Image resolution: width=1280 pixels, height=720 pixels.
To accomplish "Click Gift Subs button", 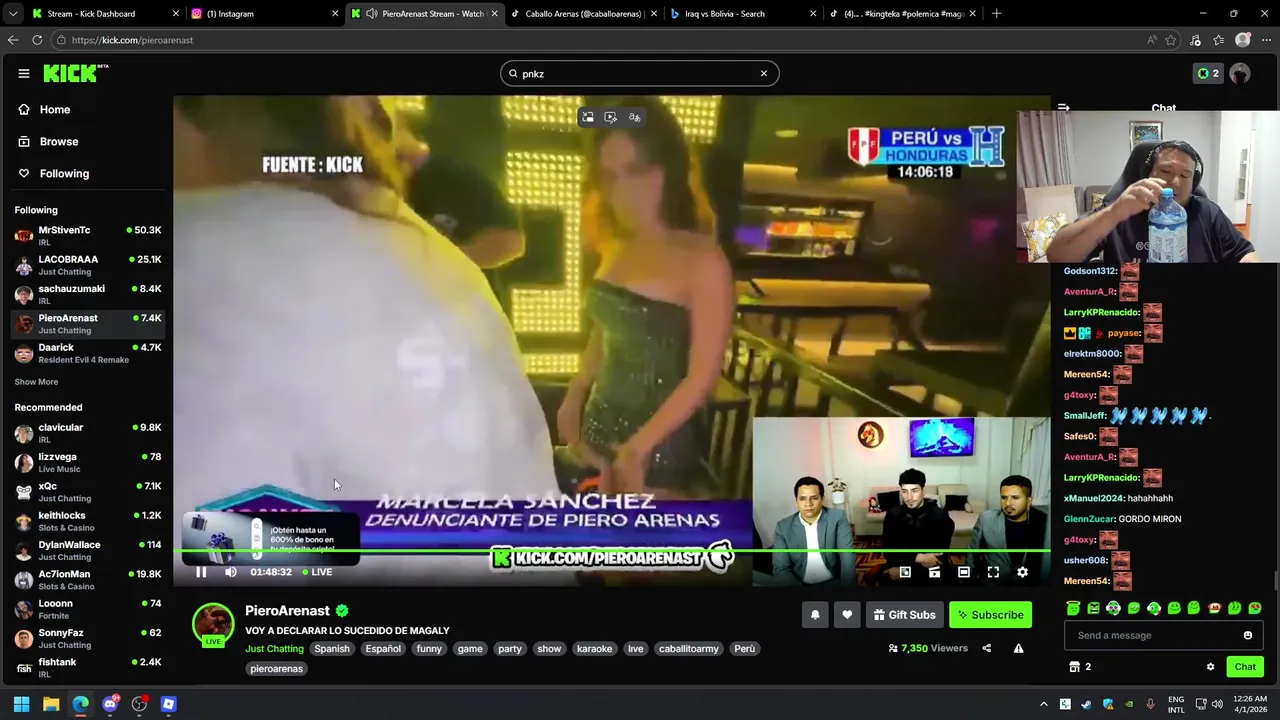I will point(904,615).
